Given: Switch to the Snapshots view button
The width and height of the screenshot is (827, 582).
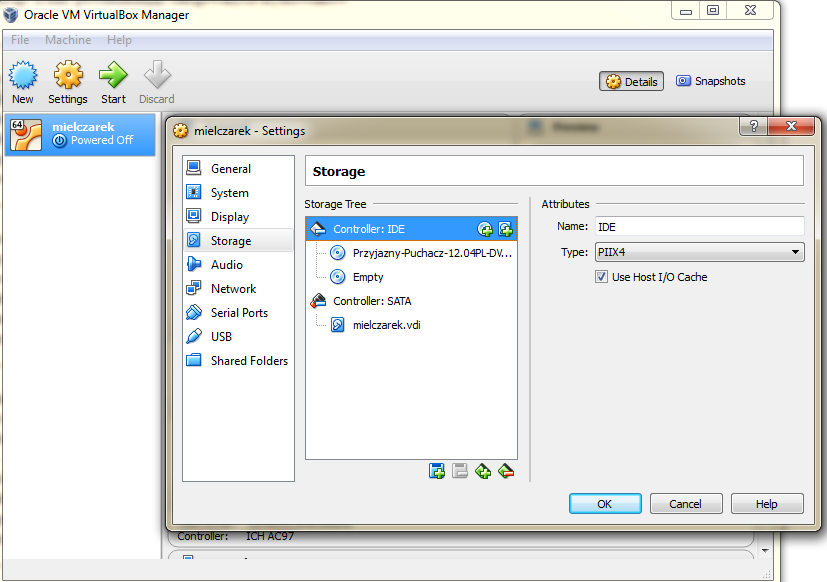Looking at the screenshot, I should (710, 81).
